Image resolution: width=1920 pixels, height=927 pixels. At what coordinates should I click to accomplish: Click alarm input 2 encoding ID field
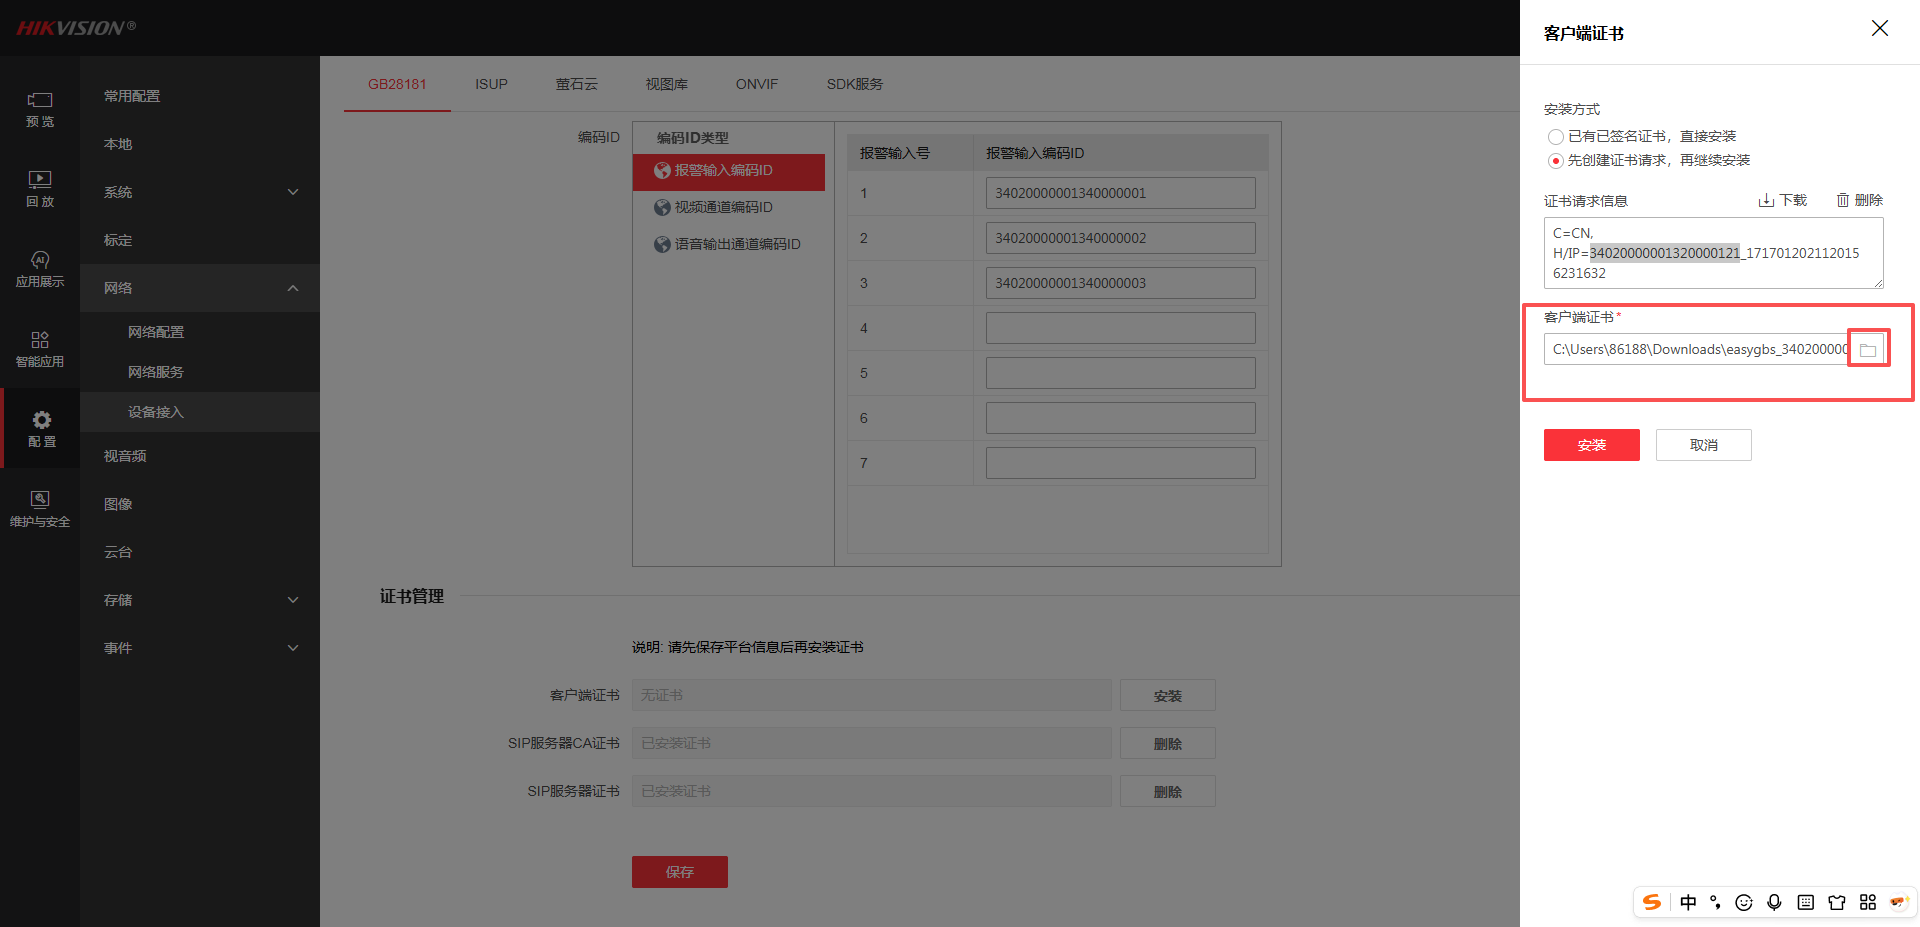[x=1120, y=238]
